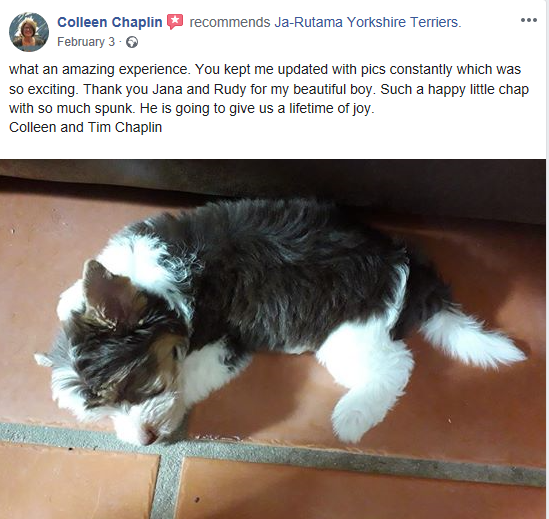The image size is (549, 519).
Task: Click the red recommendation star badge
Action: (x=175, y=22)
